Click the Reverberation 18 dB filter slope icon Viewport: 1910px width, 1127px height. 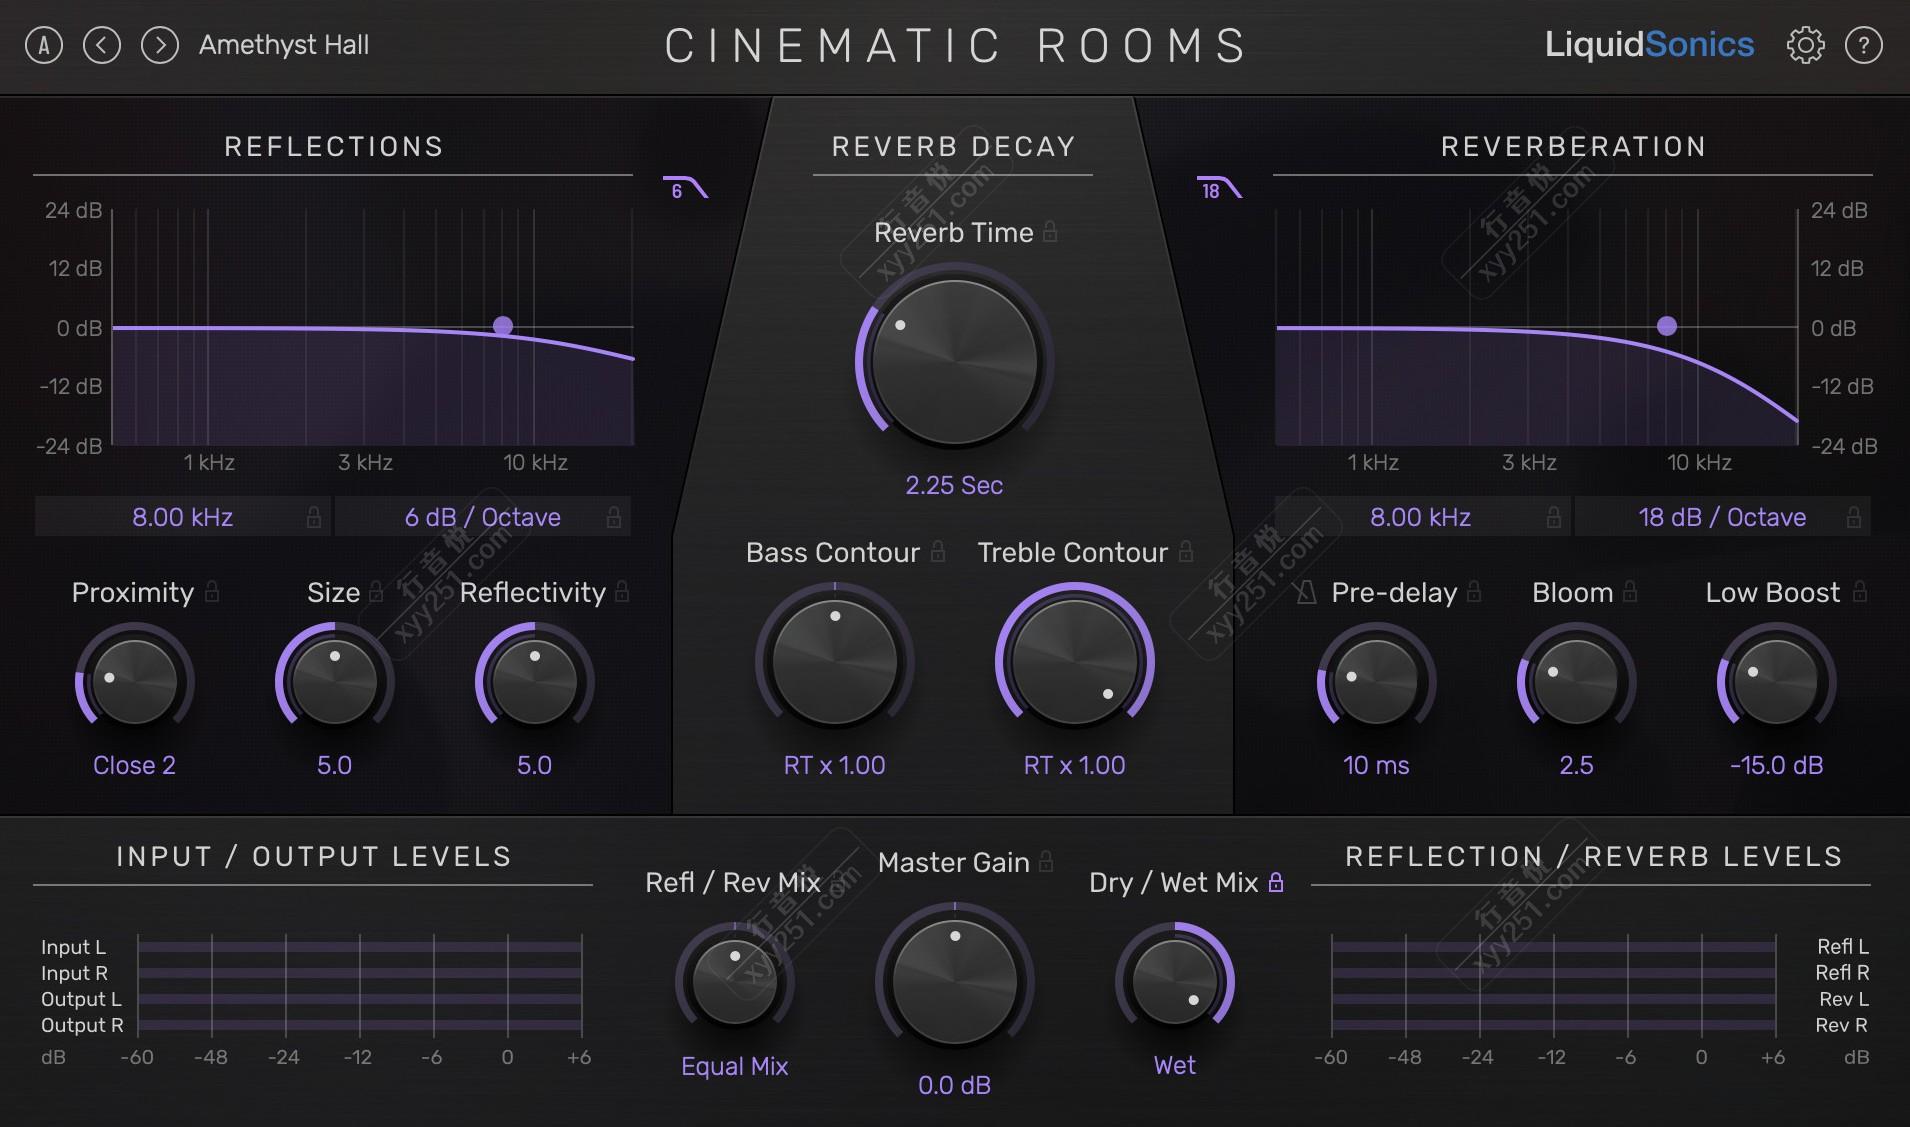pyautogui.click(x=1220, y=189)
